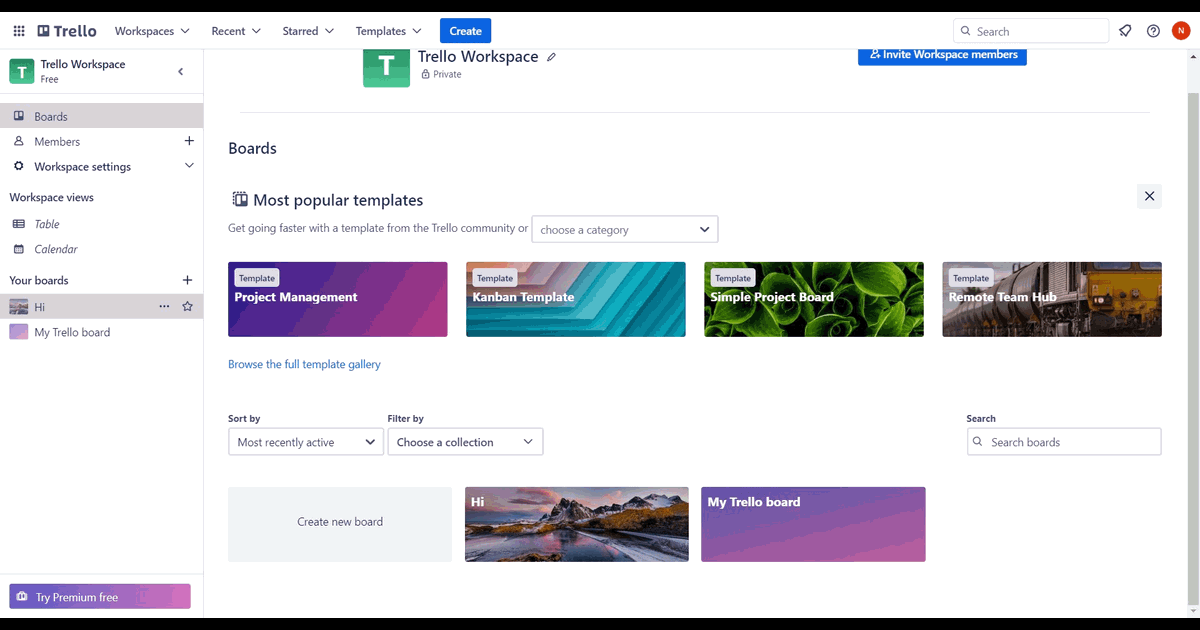Close the Most popular templates section
The width and height of the screenshot is (1200, 630).
(1149, 196)
